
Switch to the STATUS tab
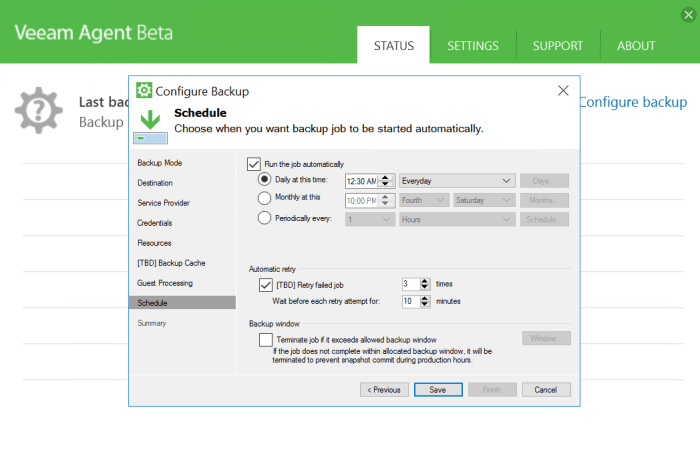(x=393, y=46)
